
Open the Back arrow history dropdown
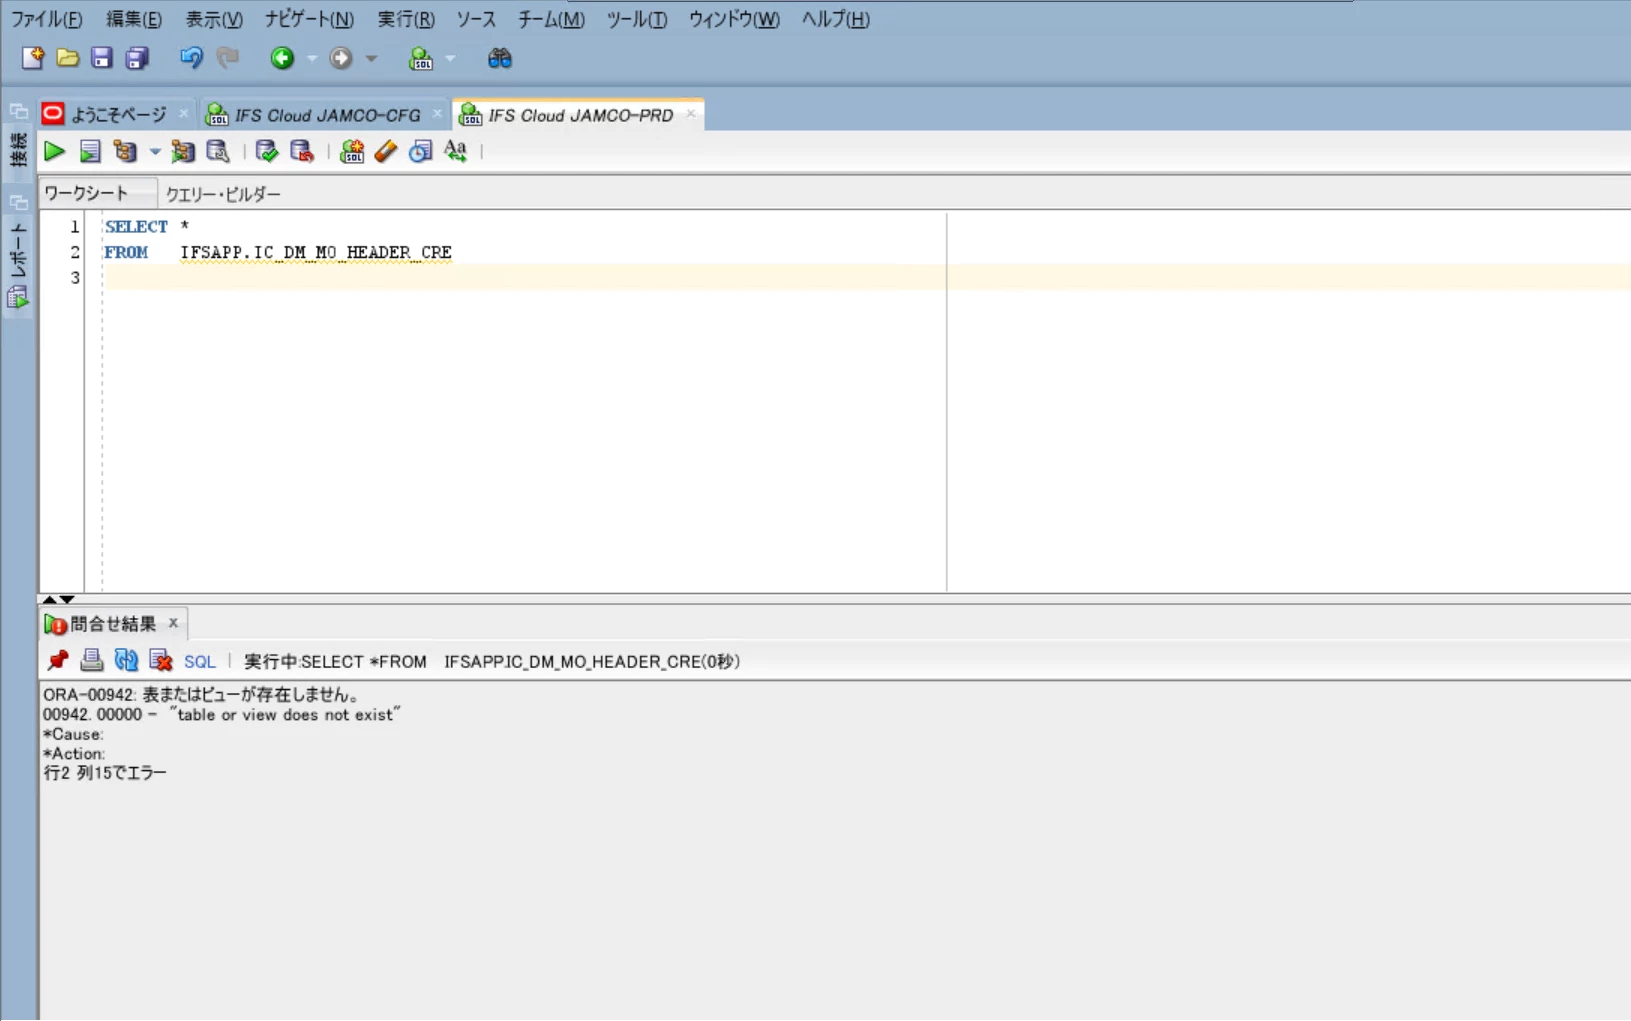pos(311,59)
